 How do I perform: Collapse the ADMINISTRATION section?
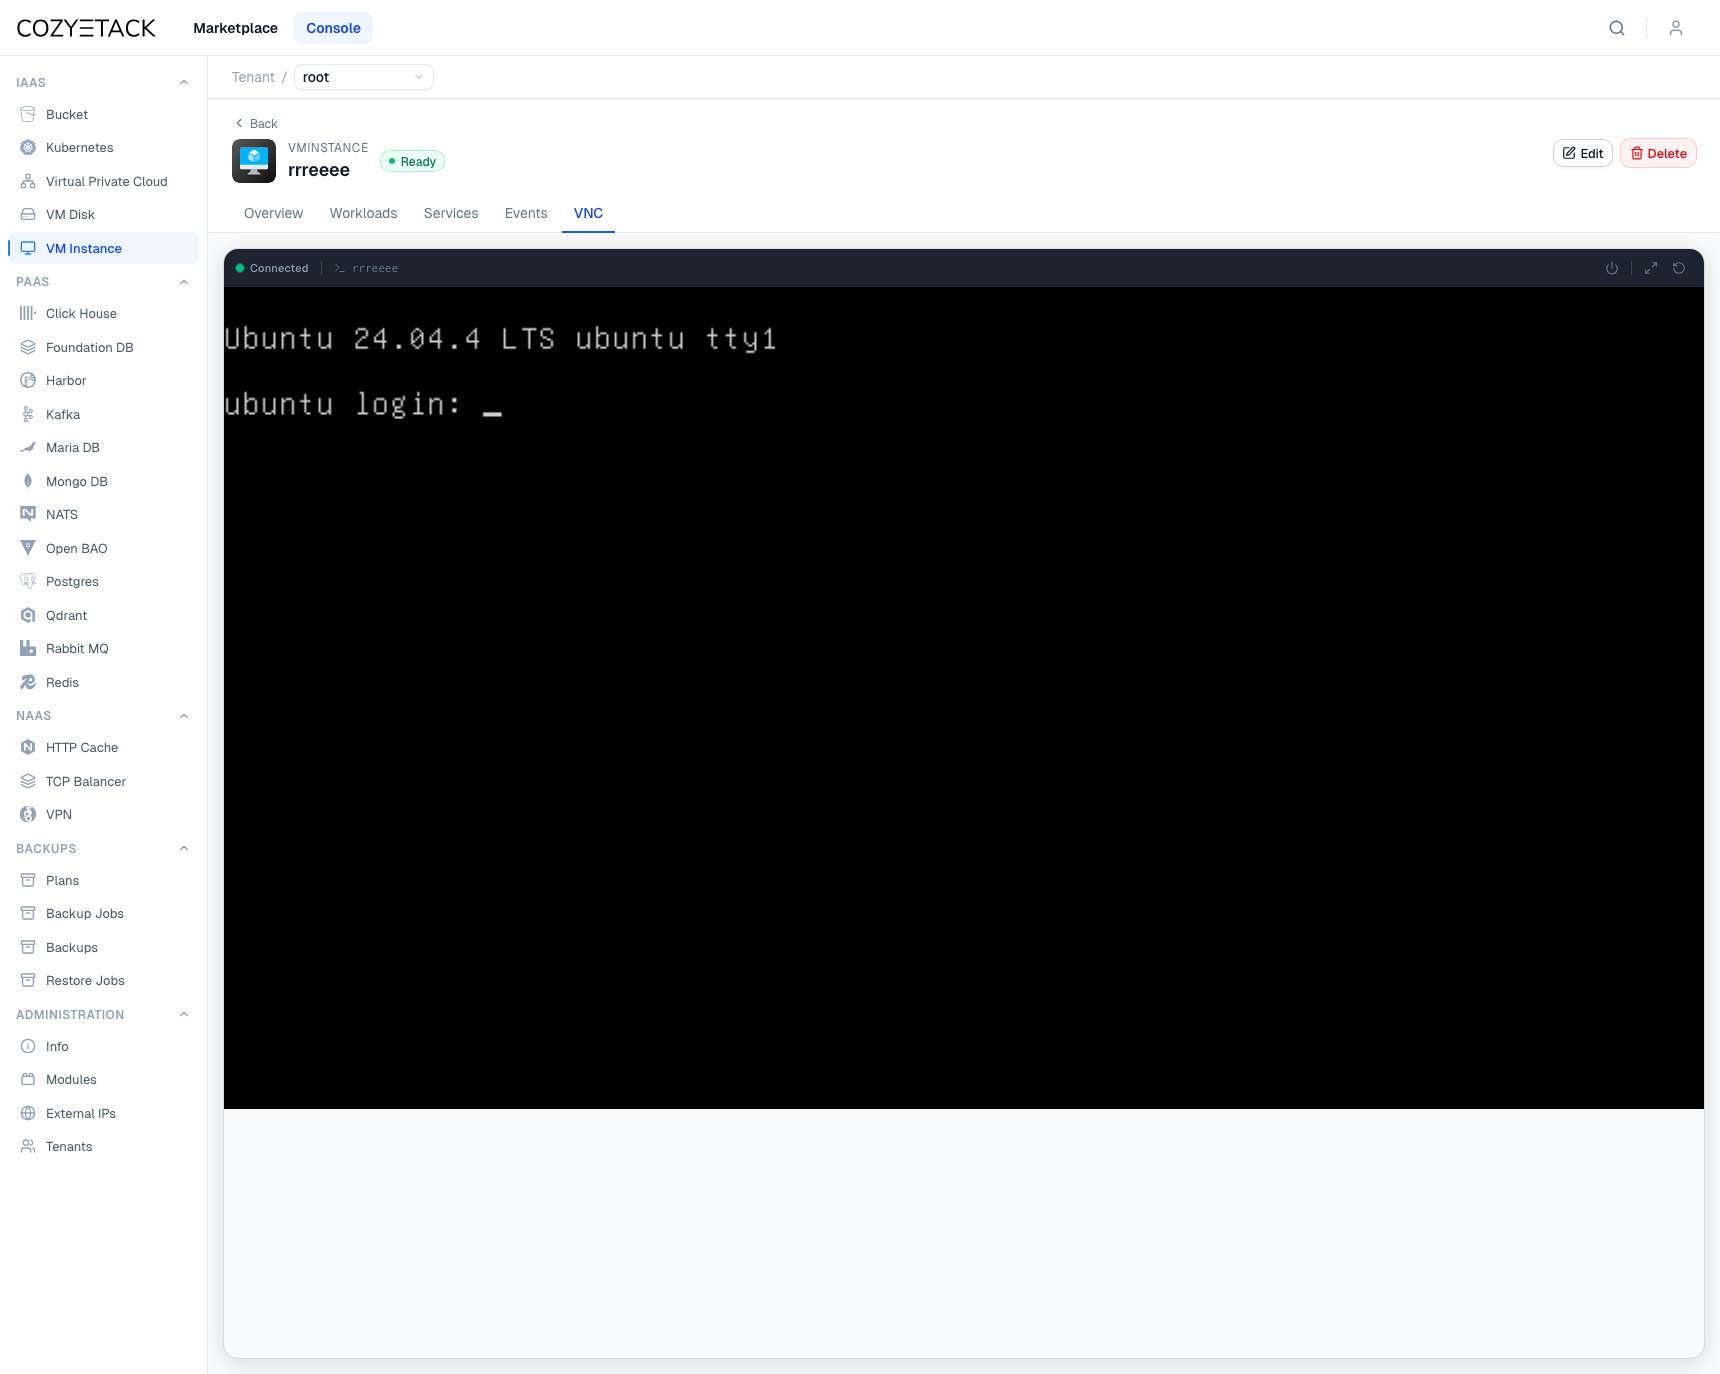tap(184, 1014)
